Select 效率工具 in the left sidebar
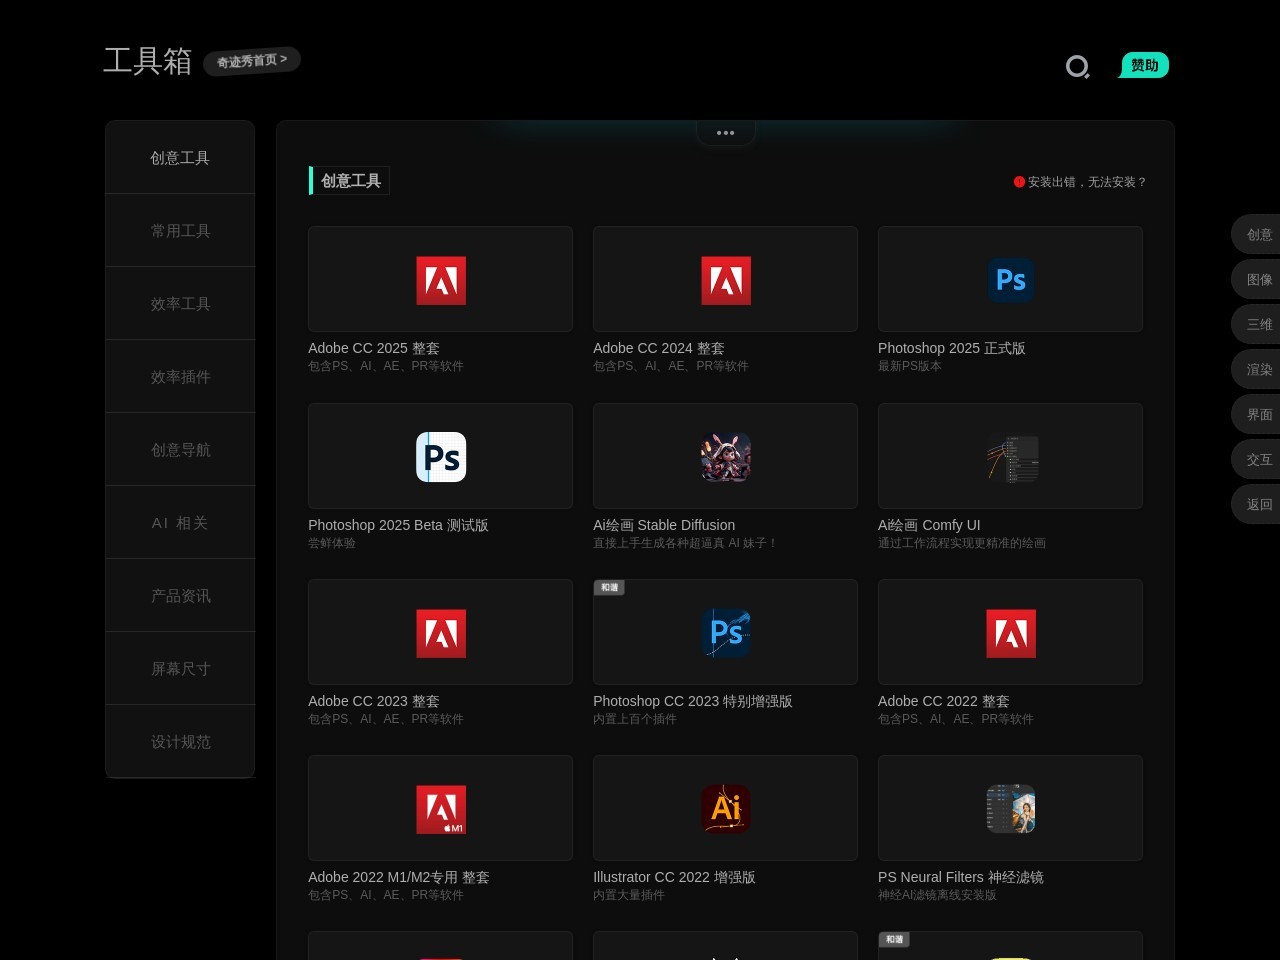Viewport: 1280px width, 960px height. click(x=180, y=304)
